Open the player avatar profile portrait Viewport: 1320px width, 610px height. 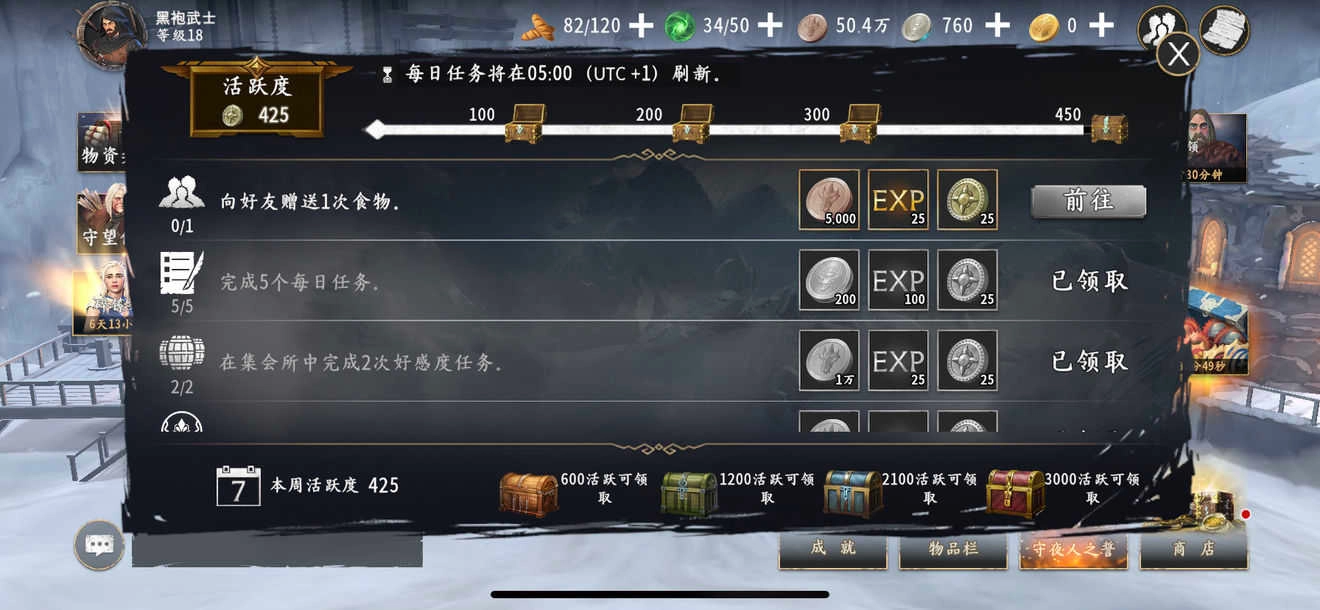112,34
